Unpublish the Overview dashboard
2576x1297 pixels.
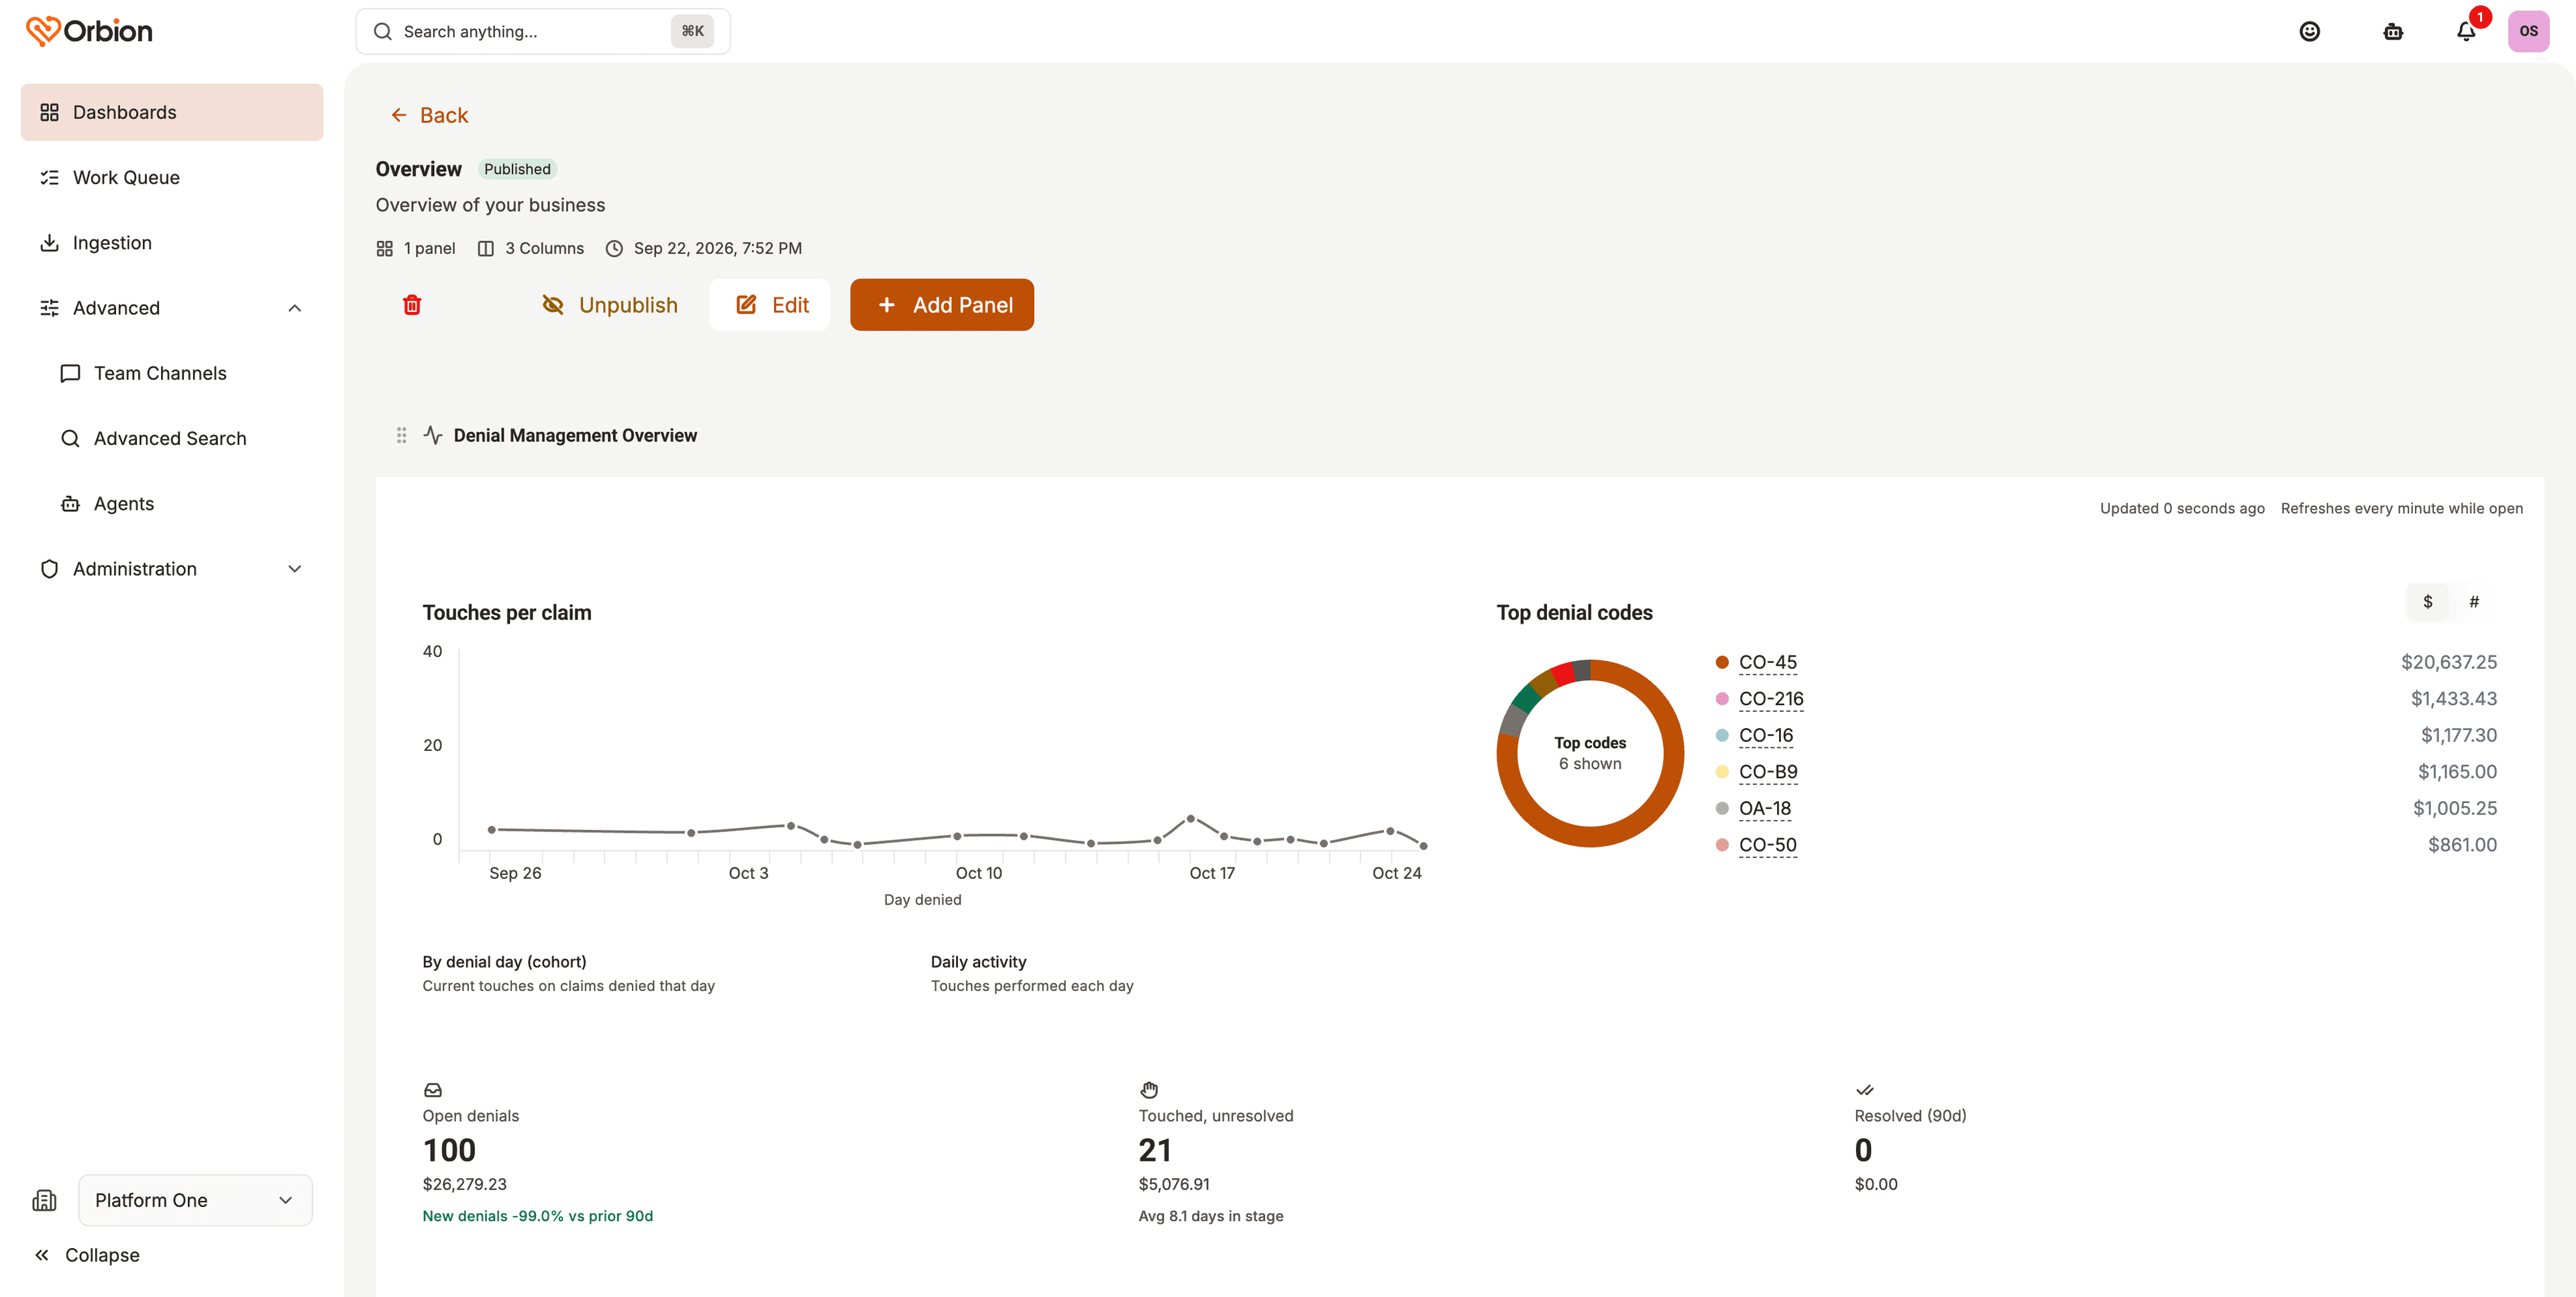click(609, 305)
